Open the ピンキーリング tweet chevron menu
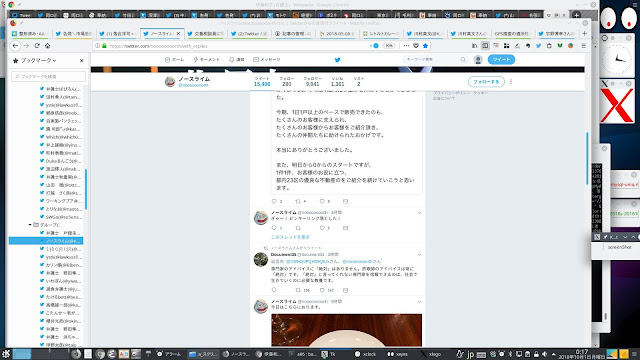Viewport: 640px width, 360px height. (x=419, y=213)
